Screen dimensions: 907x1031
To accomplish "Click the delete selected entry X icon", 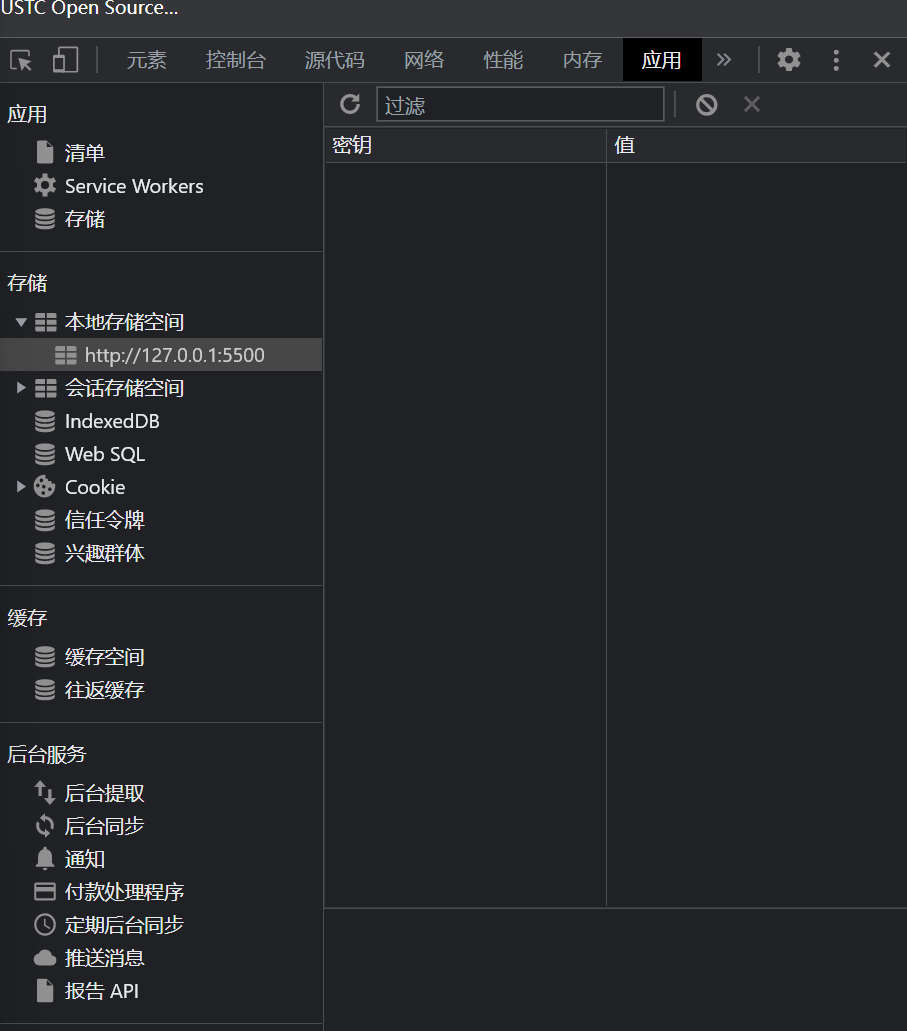I will [752, 104].
